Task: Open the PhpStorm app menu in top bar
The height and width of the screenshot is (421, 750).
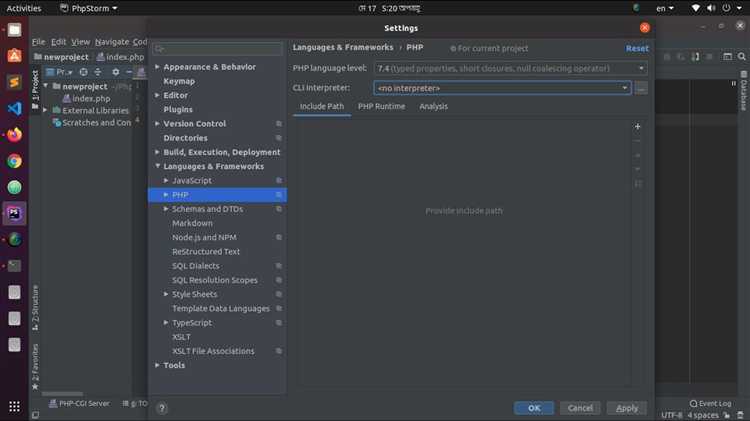Action: (88, 8)
